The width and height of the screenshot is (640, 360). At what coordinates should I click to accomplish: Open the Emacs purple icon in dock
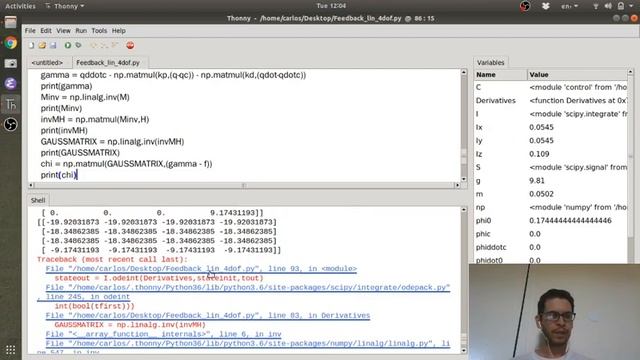[x=11, y=84]
